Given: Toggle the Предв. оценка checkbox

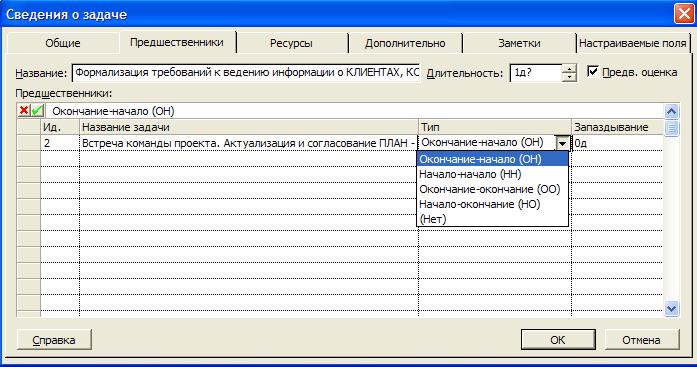Looking at the screenshot, I should click(593, 72).
